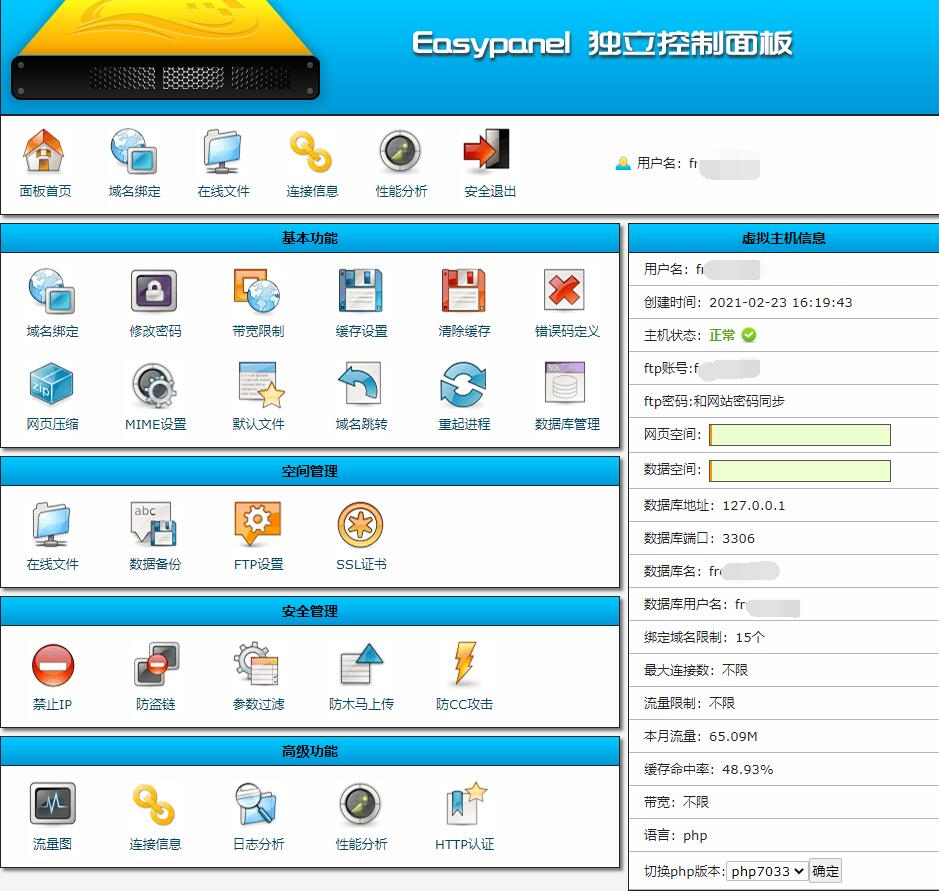
Task: Open 错误码定义 red X icon
Action: 565,290
